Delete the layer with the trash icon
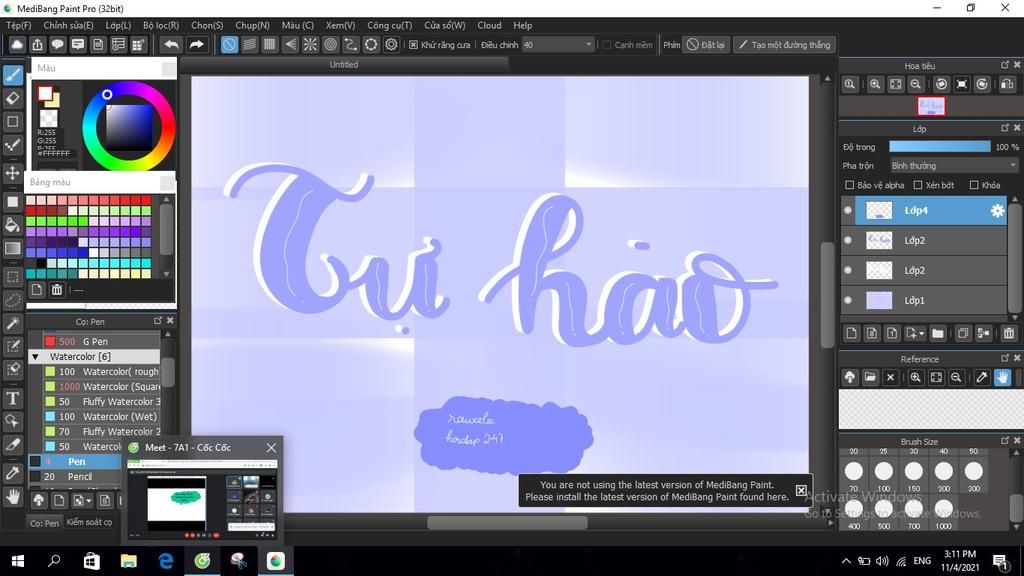This screenshot has width=1024, height=576. click(x=1008, y=333)
